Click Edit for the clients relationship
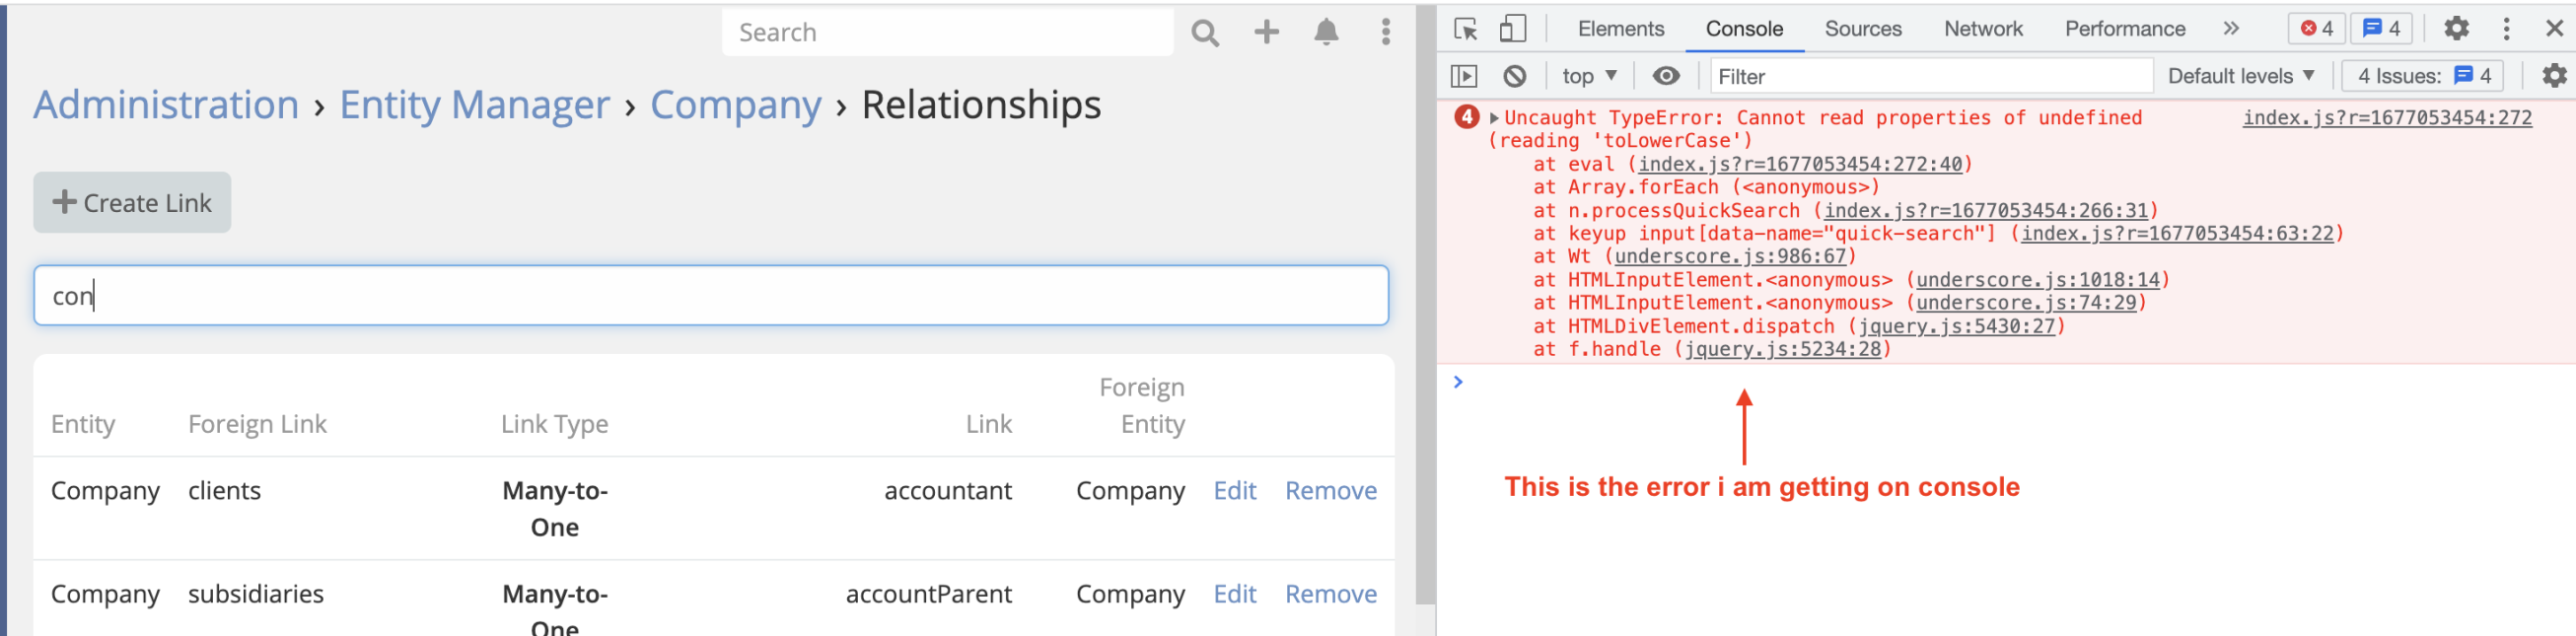 [x=1234, y=491]
